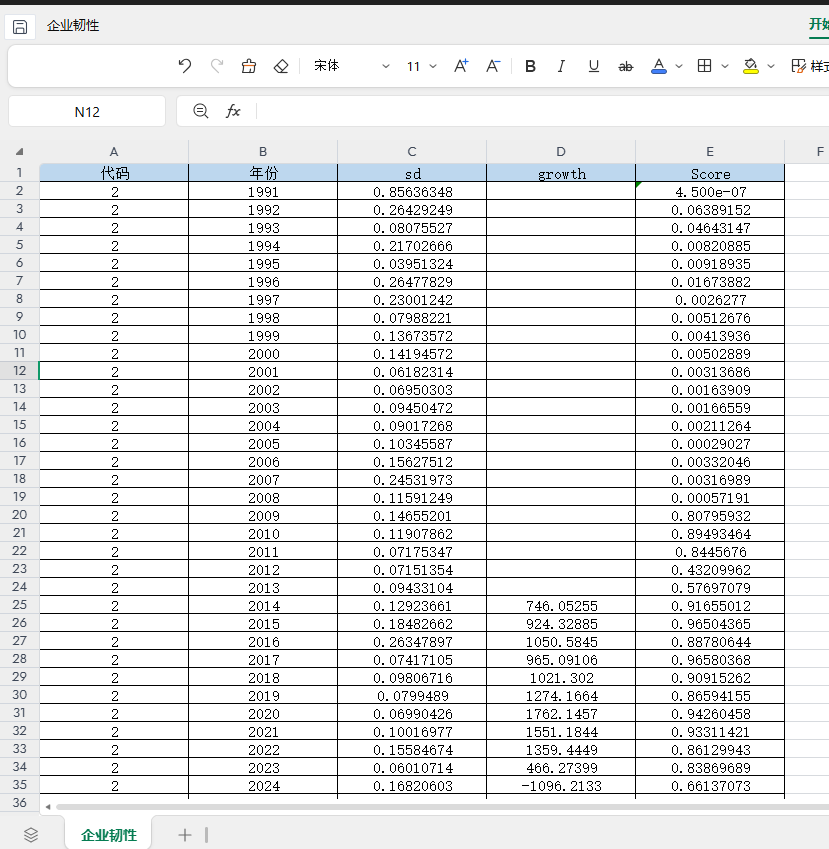Viewport: 829px width, 849px height.
Task: Add a new sheet with plus button
Action: click(x=185, y=835)
